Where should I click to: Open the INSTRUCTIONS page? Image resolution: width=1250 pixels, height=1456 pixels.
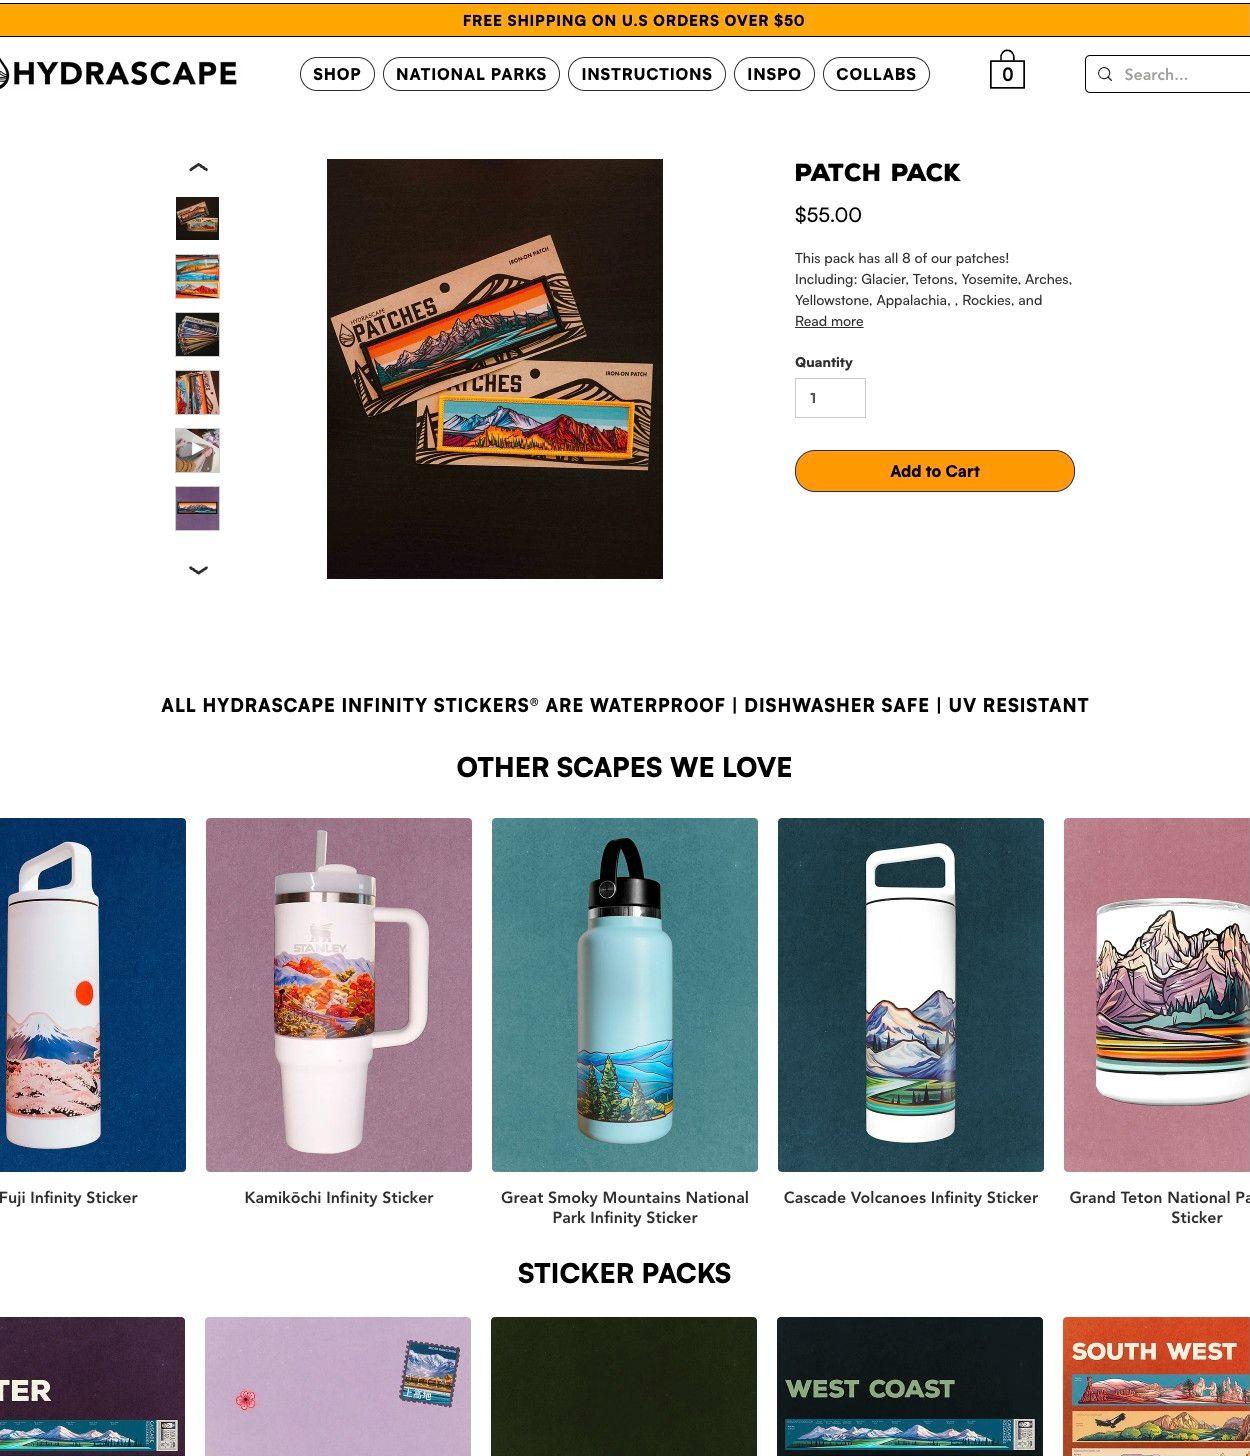[x=647, y=74]
